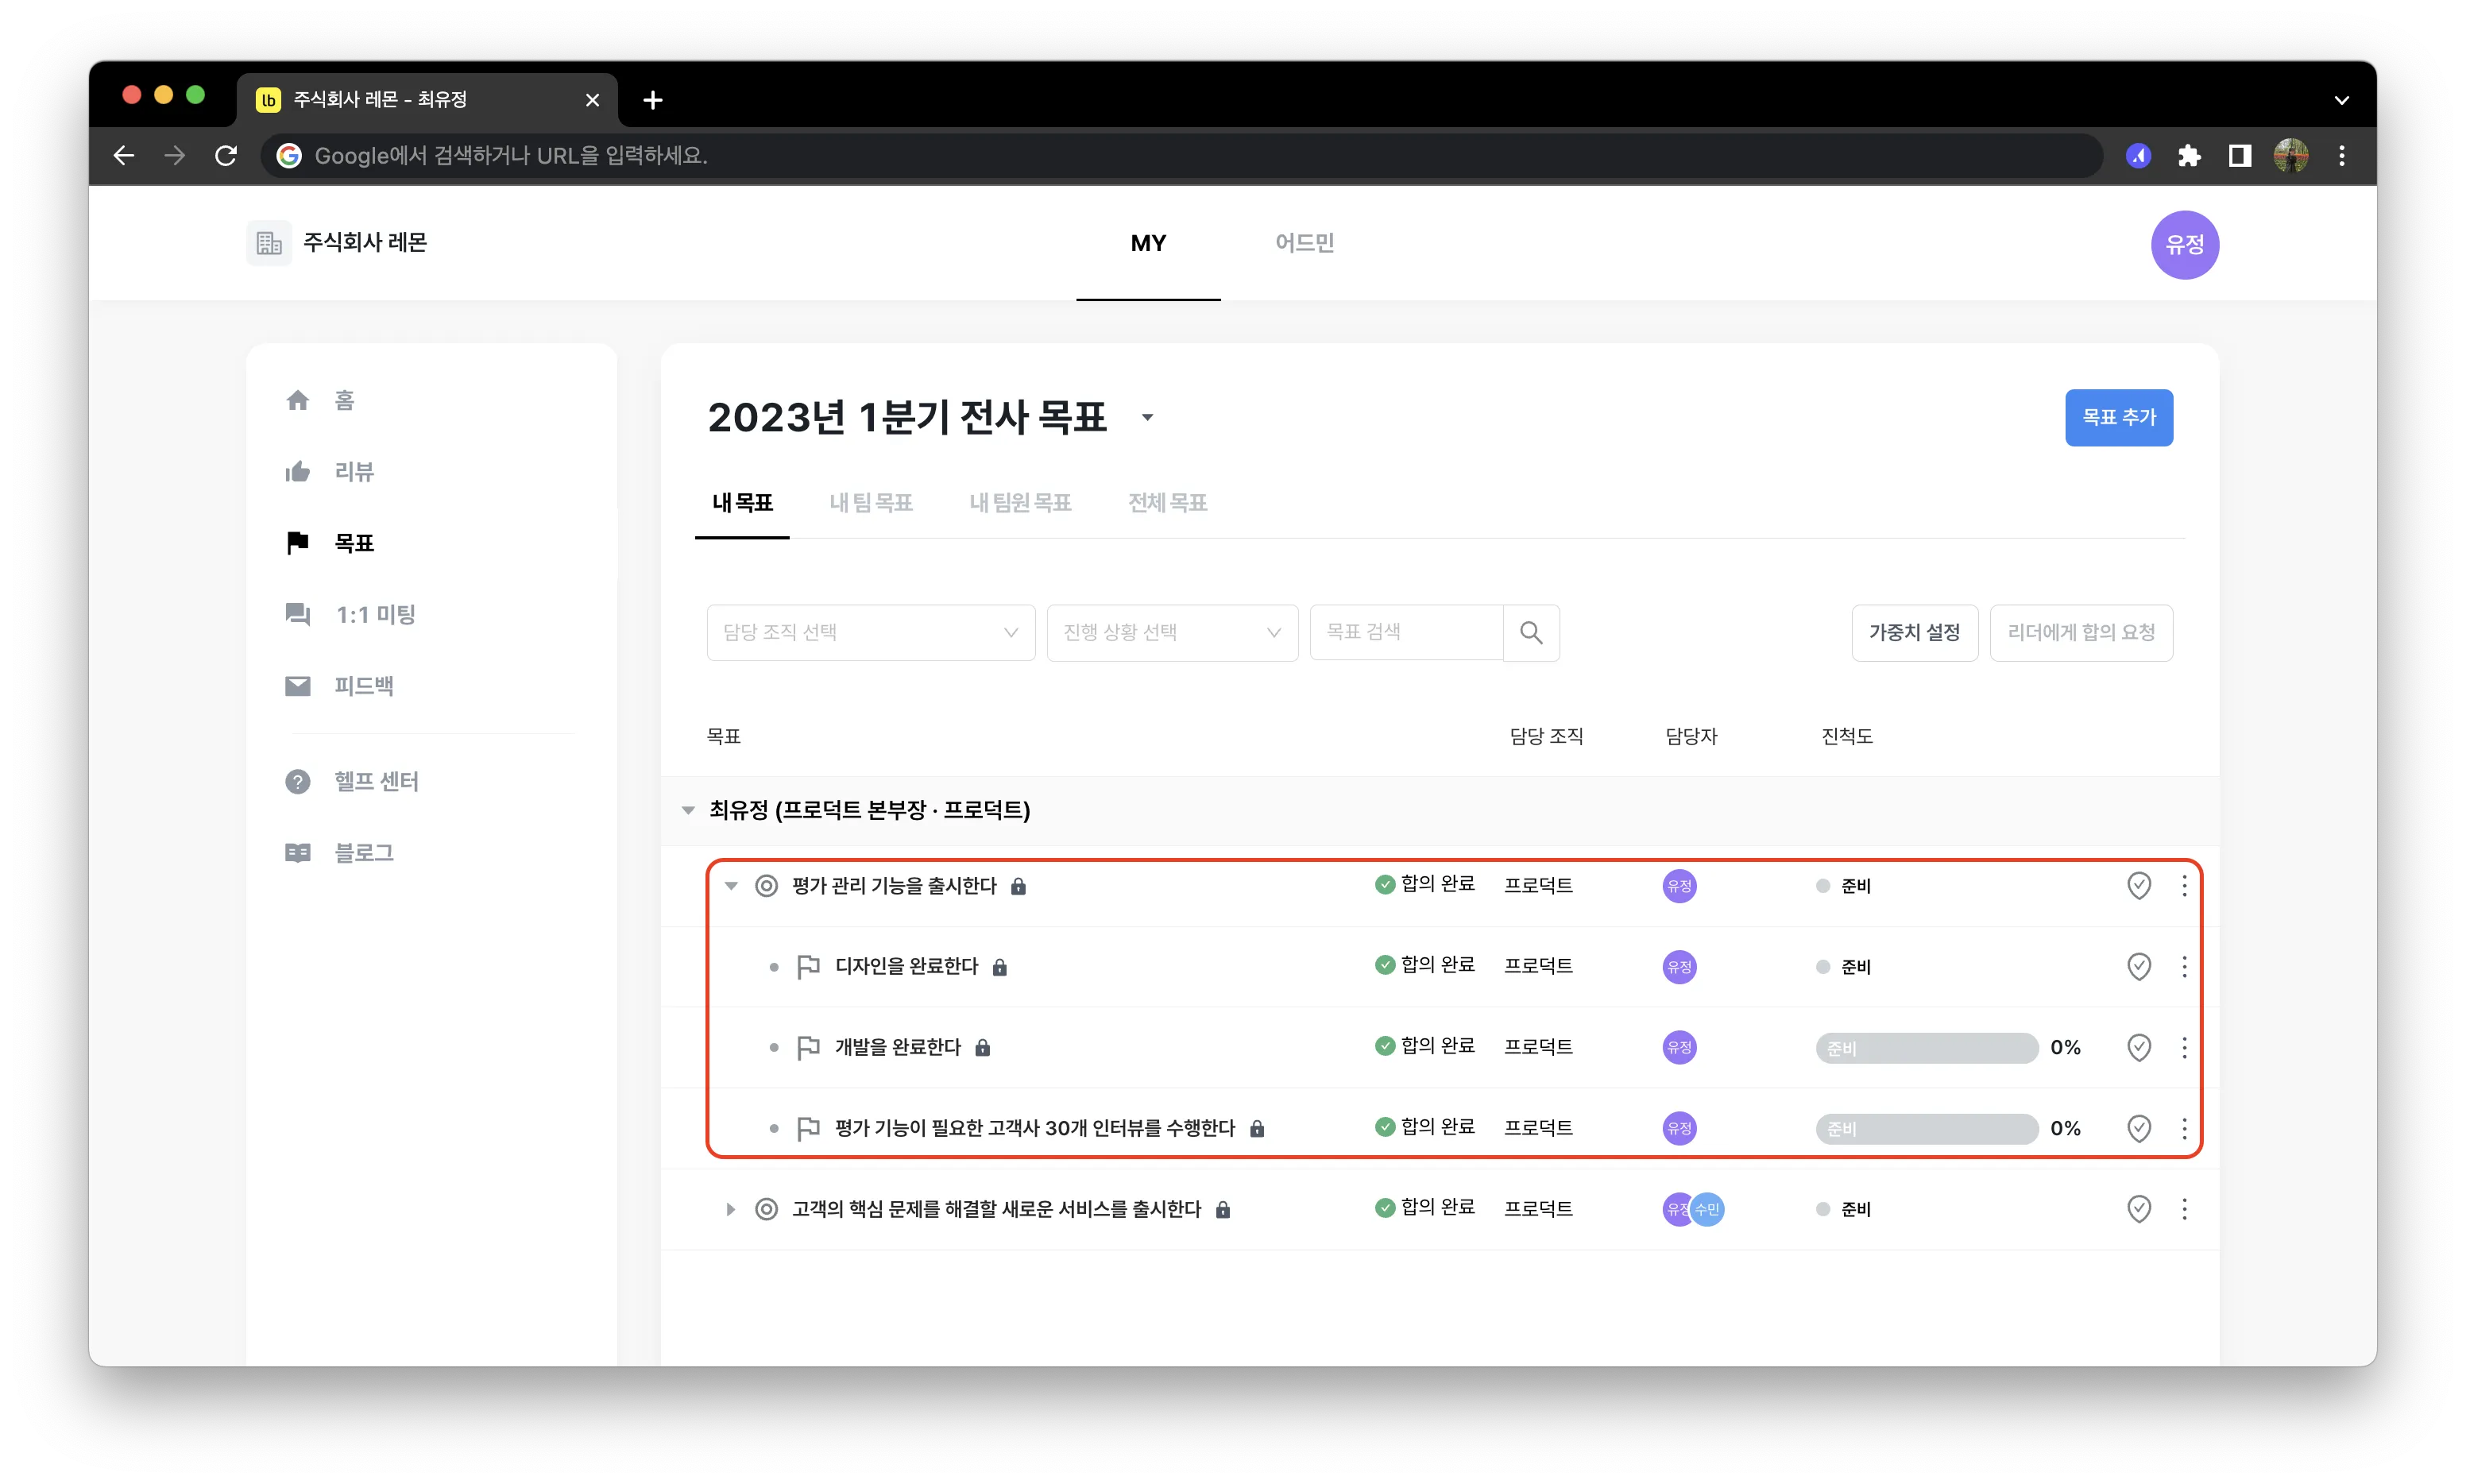Click the 가중치 설정 button
Image resolution: width=2466 pixels, height=1484 pixels.
[1914, 632]
